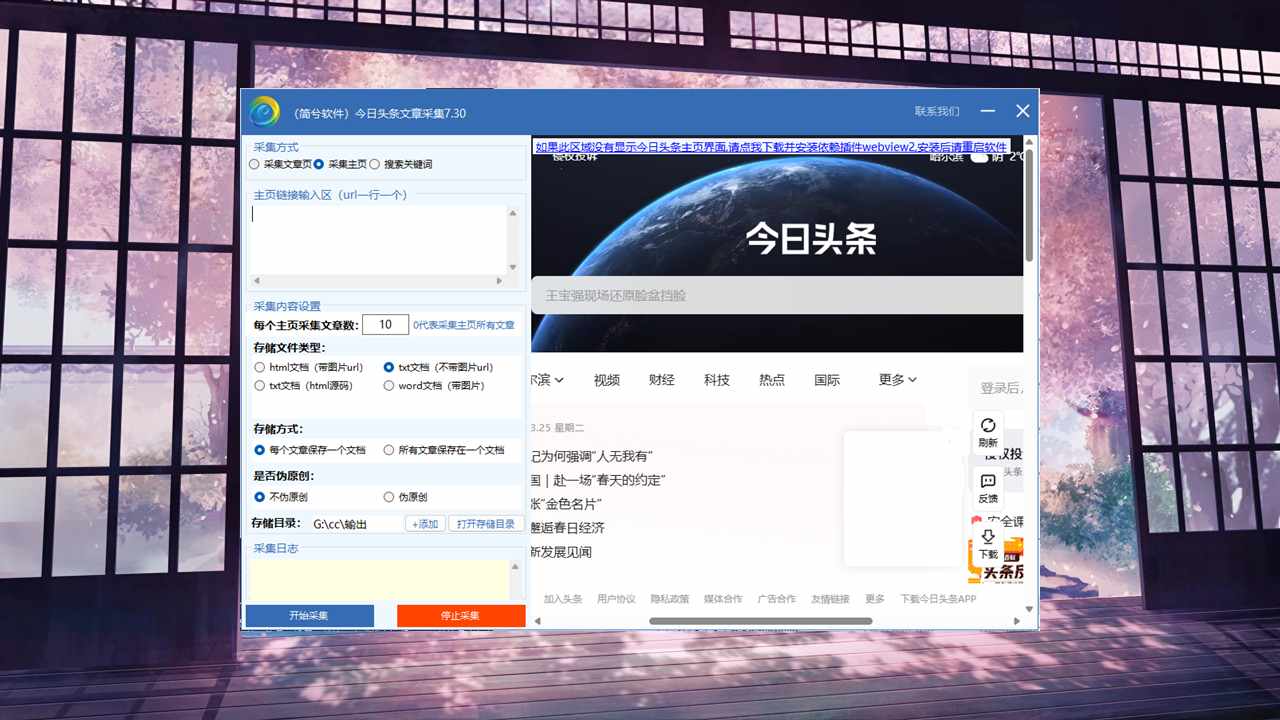Click the scroll-up arrow of URL input box
The width and height of the screenshot is (1280, 720).
pos(513,213)
